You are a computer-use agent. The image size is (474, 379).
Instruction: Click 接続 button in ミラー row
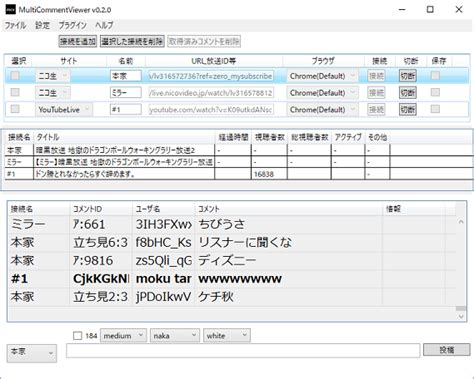pyautogui.click(x=376, y=93)
